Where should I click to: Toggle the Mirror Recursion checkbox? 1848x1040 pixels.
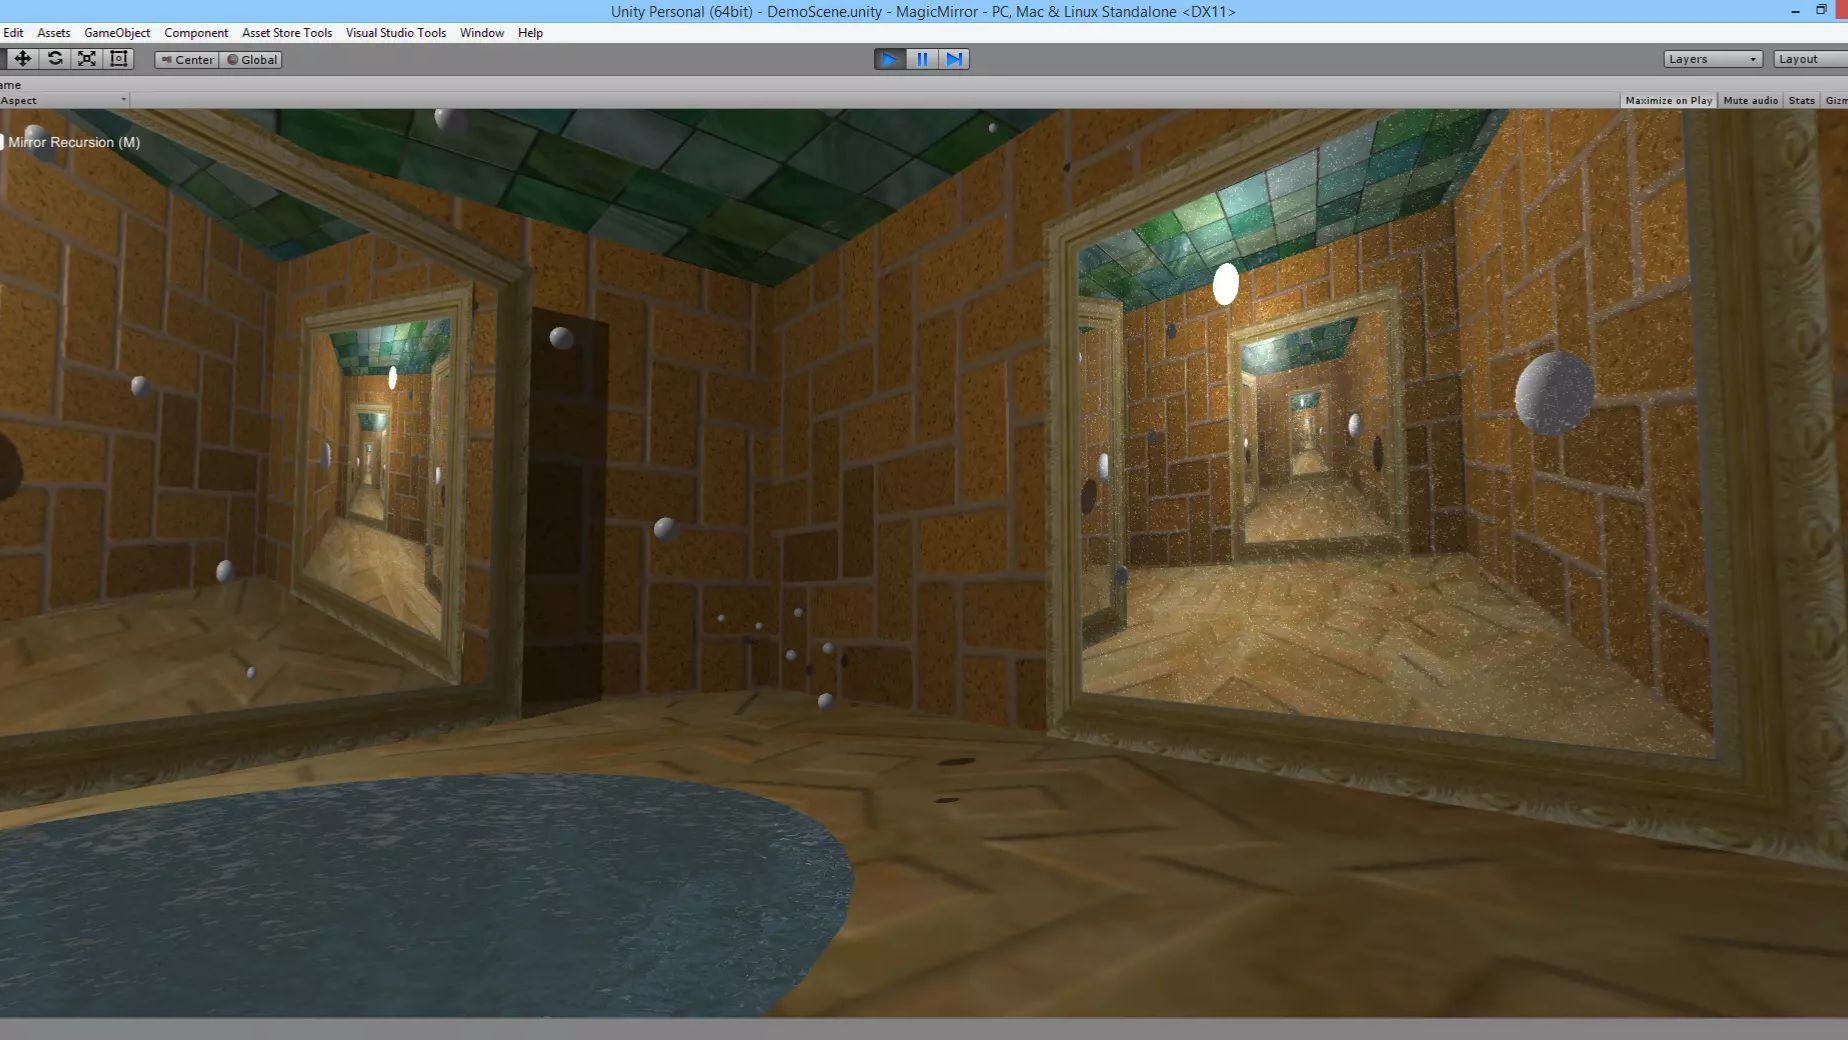tap(4, 141)
